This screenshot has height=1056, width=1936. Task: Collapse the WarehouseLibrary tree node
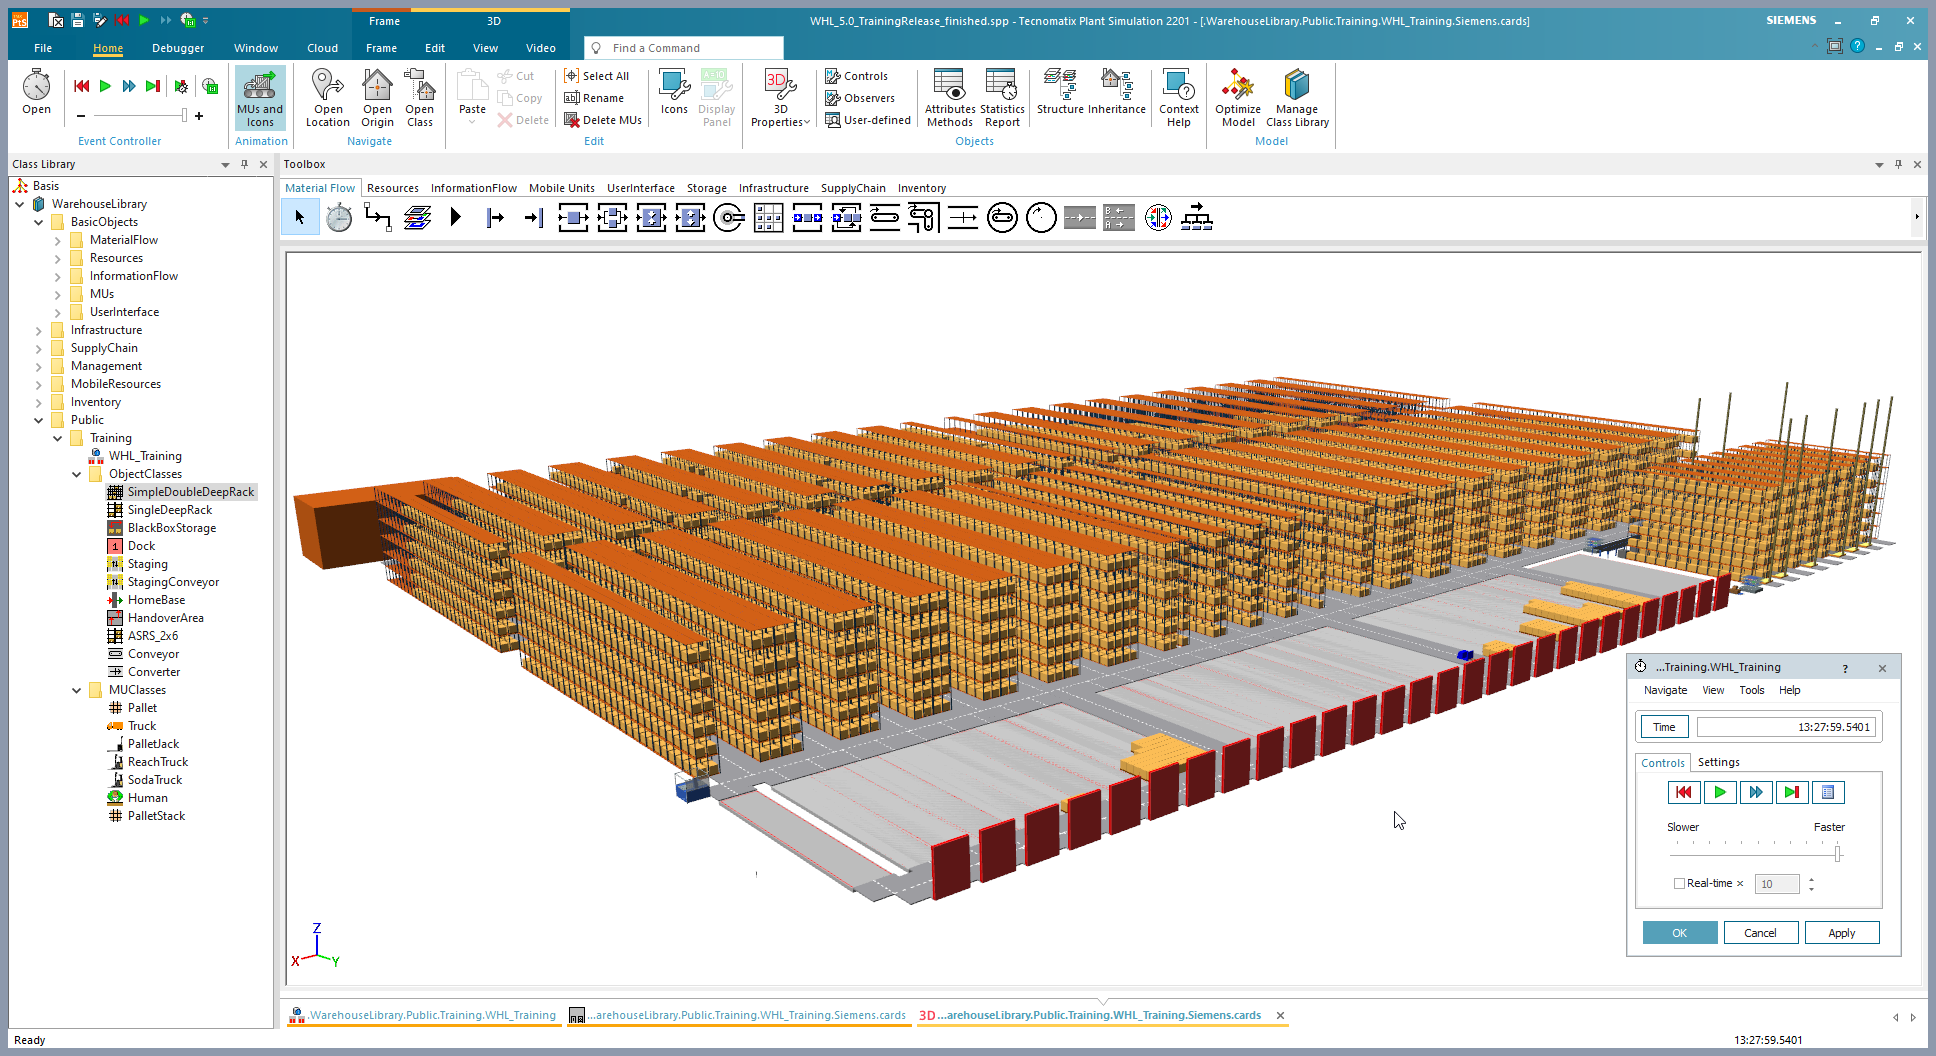coord(20,204)
